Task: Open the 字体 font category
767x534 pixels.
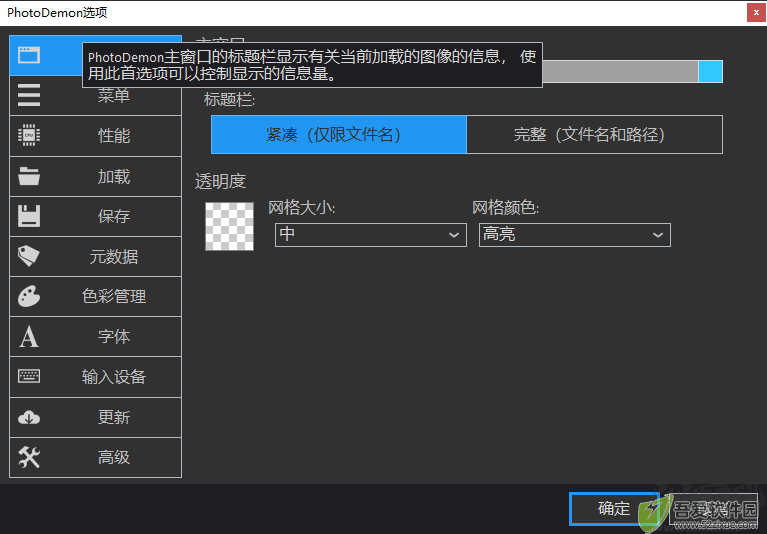Action: click(x=95, y=337)
